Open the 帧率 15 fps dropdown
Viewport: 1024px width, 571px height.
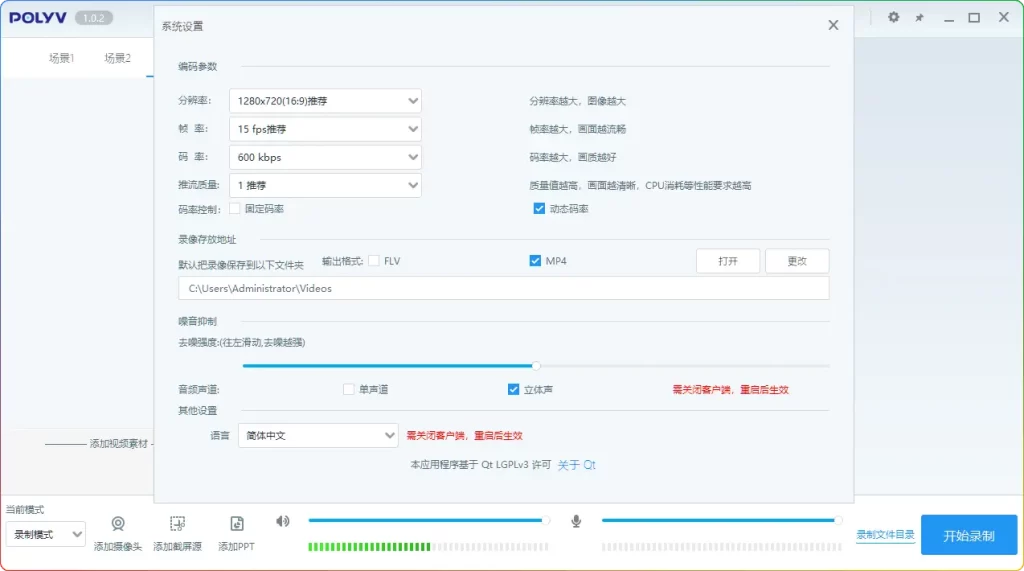pyautogui.click(x=325, y=129)
